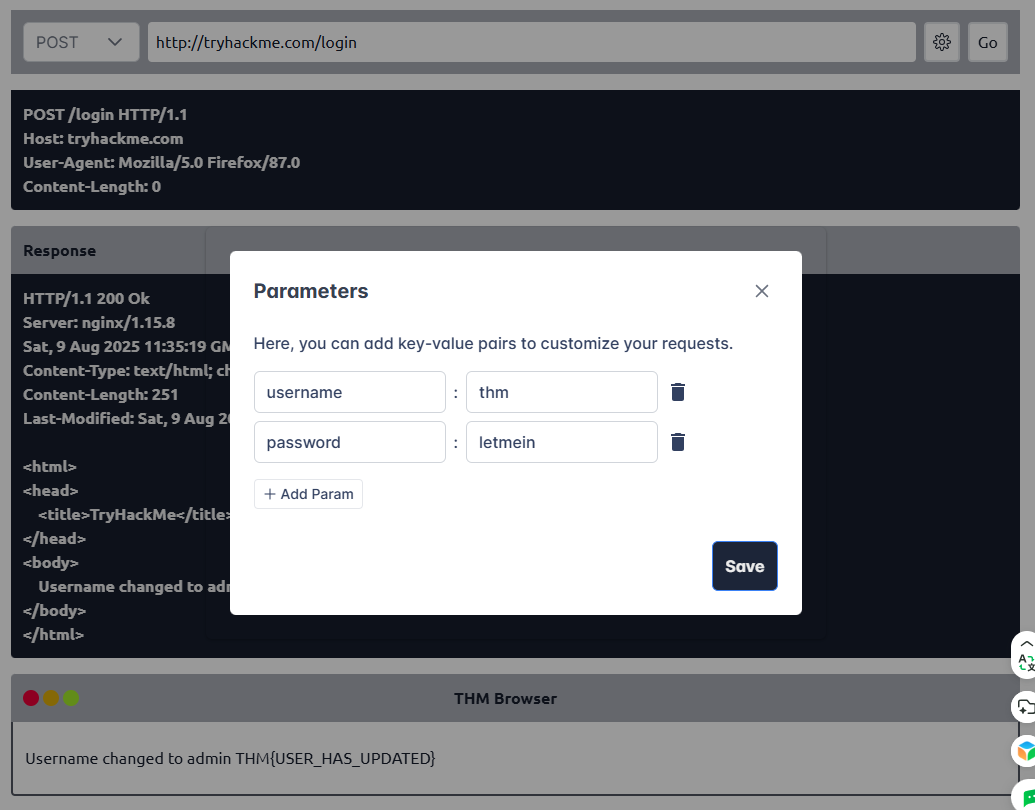This screenshot has width=1035, height=810.
Task: Delete the password parameter row
Action: tap(678, 442)
